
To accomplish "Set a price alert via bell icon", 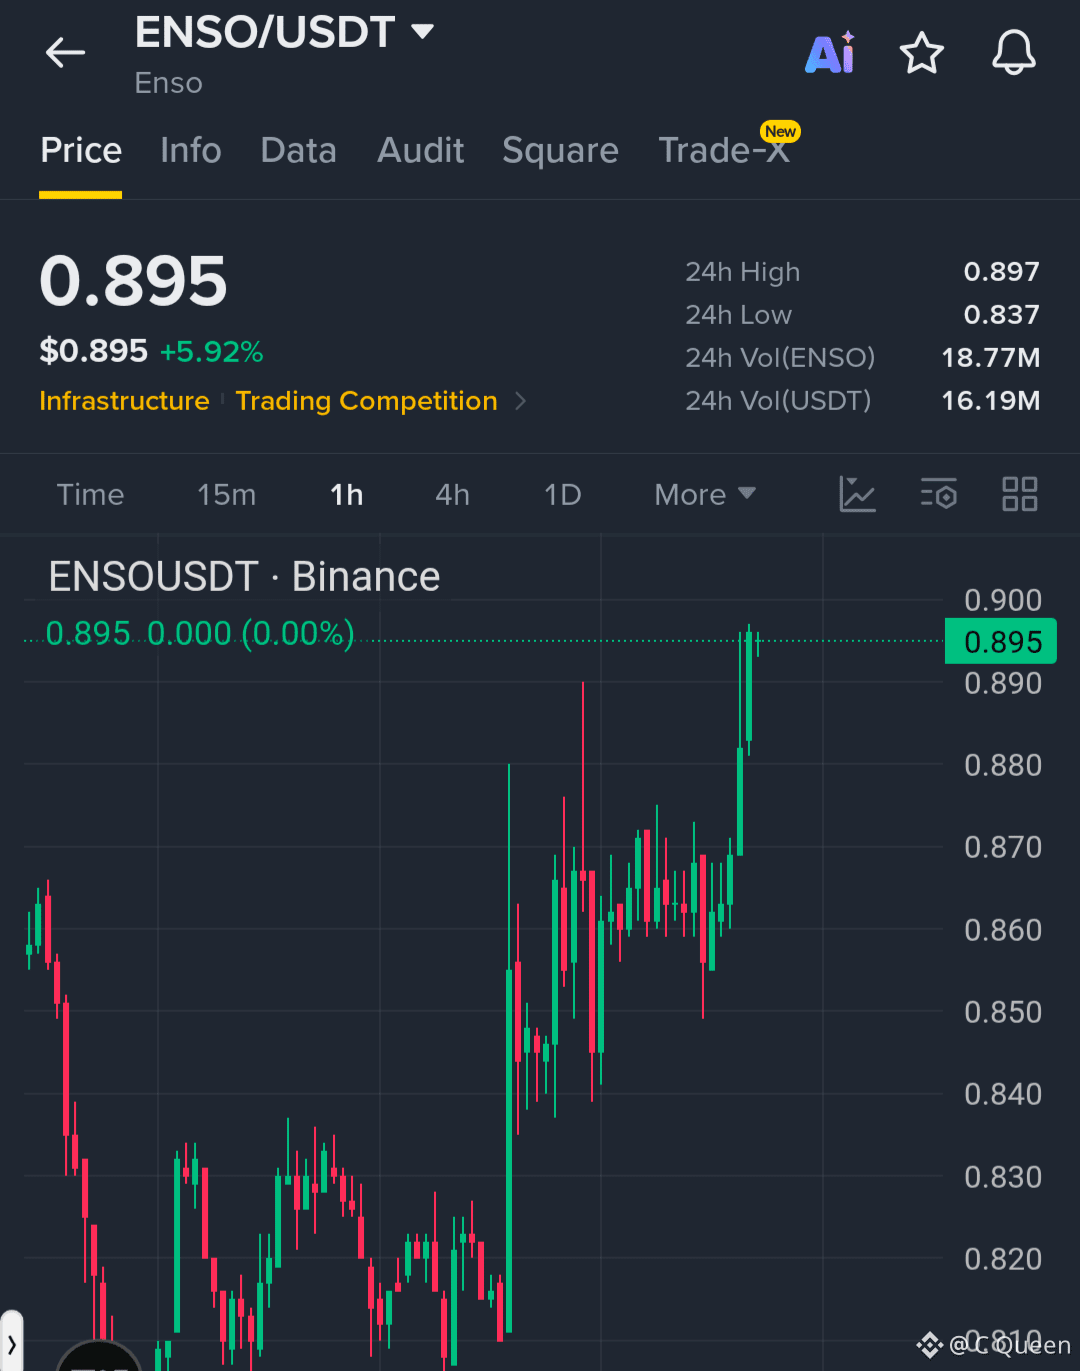I will [x=1013, y=53].
